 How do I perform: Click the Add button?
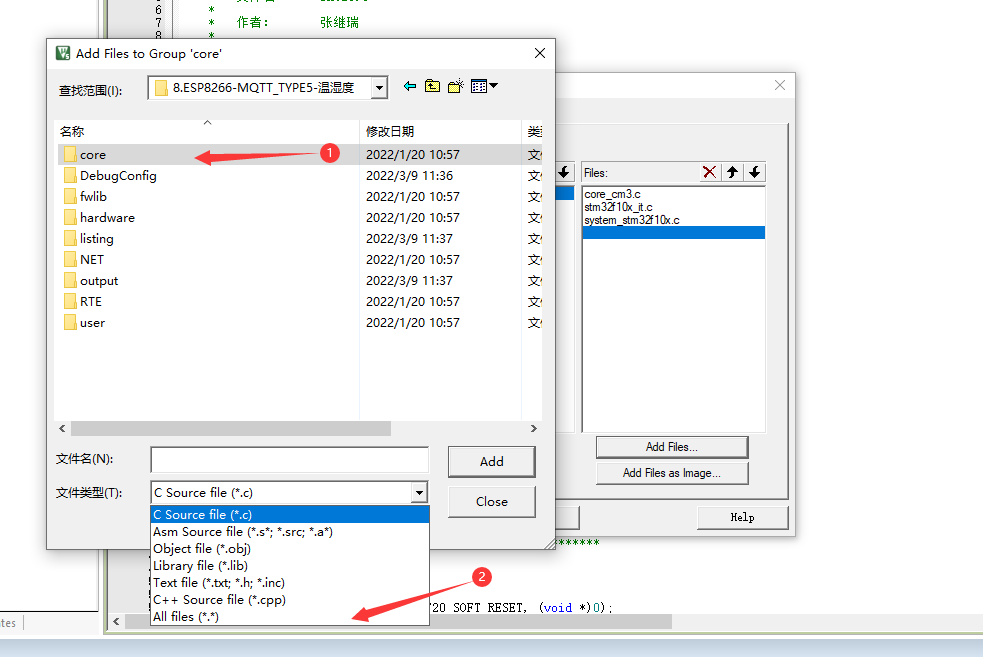pos(492,461)
